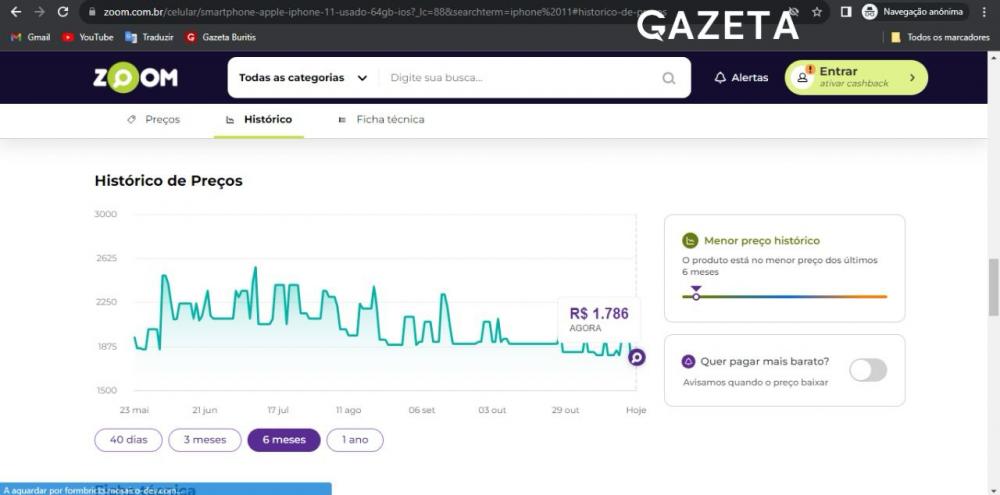Click the Zoom logo
The image size is (1000, 495).
point(136,78)
